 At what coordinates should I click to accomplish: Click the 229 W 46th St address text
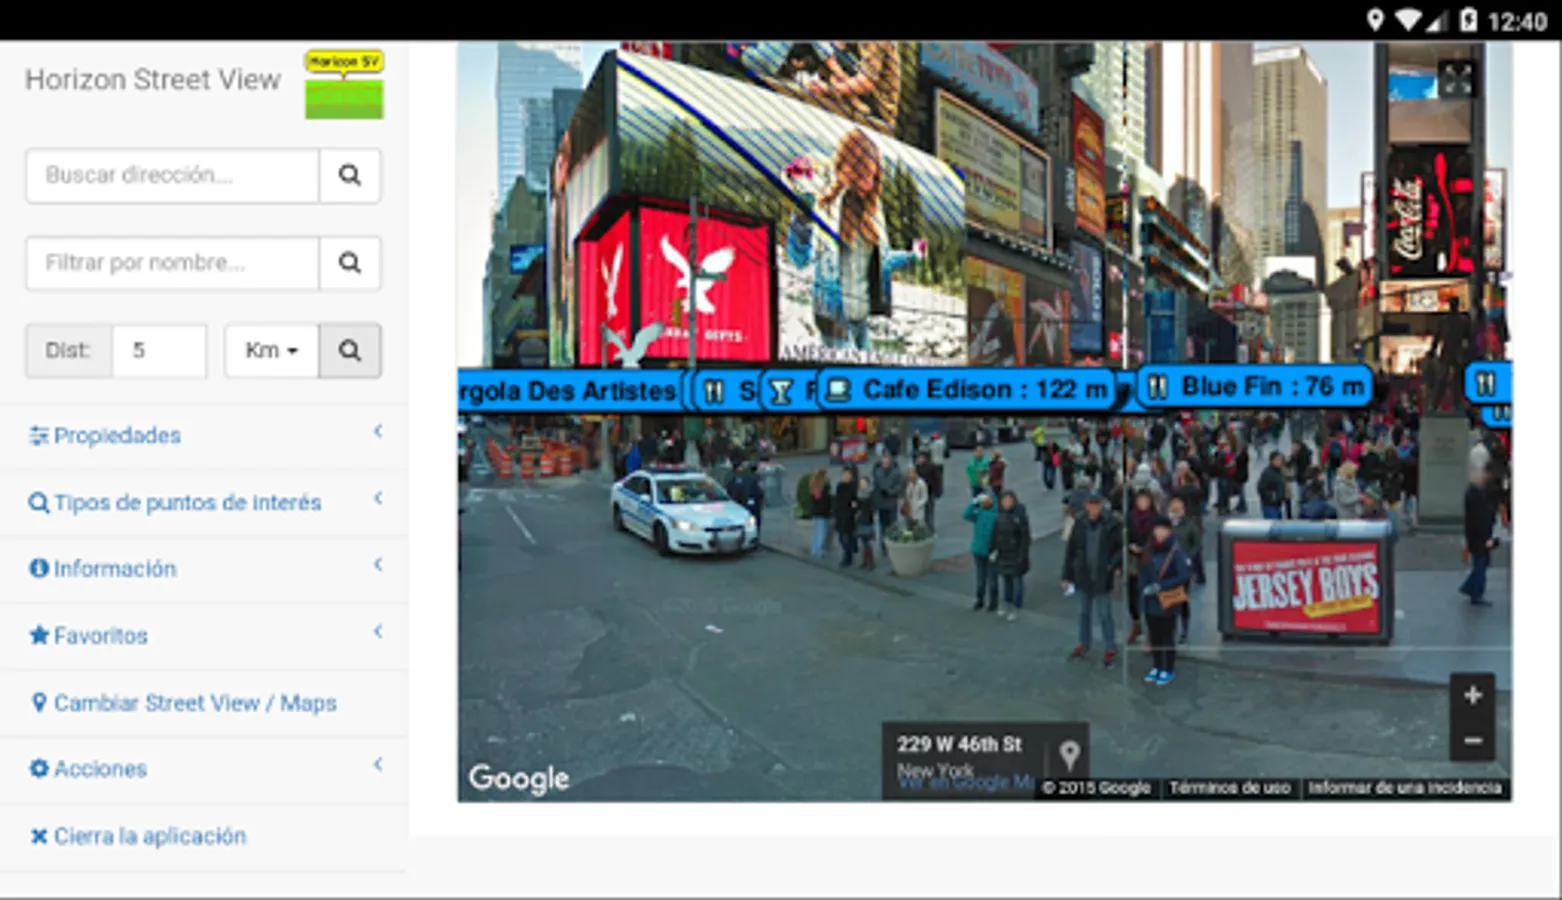[x=959, y=744]
